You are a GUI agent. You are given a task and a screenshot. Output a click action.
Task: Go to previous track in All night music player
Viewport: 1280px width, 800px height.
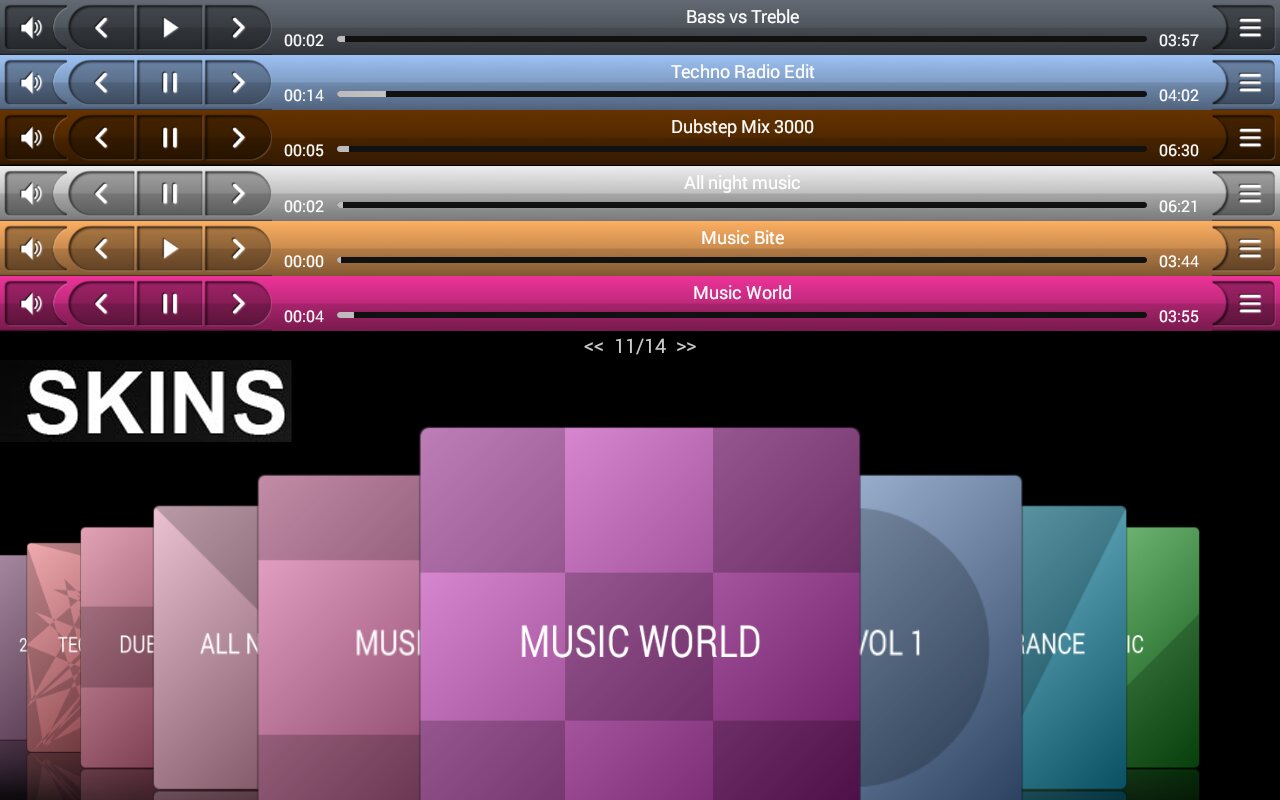click(101, 193)
